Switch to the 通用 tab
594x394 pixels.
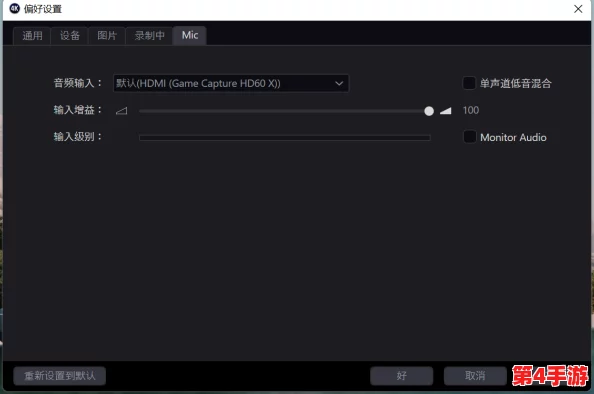click(32, 36)
